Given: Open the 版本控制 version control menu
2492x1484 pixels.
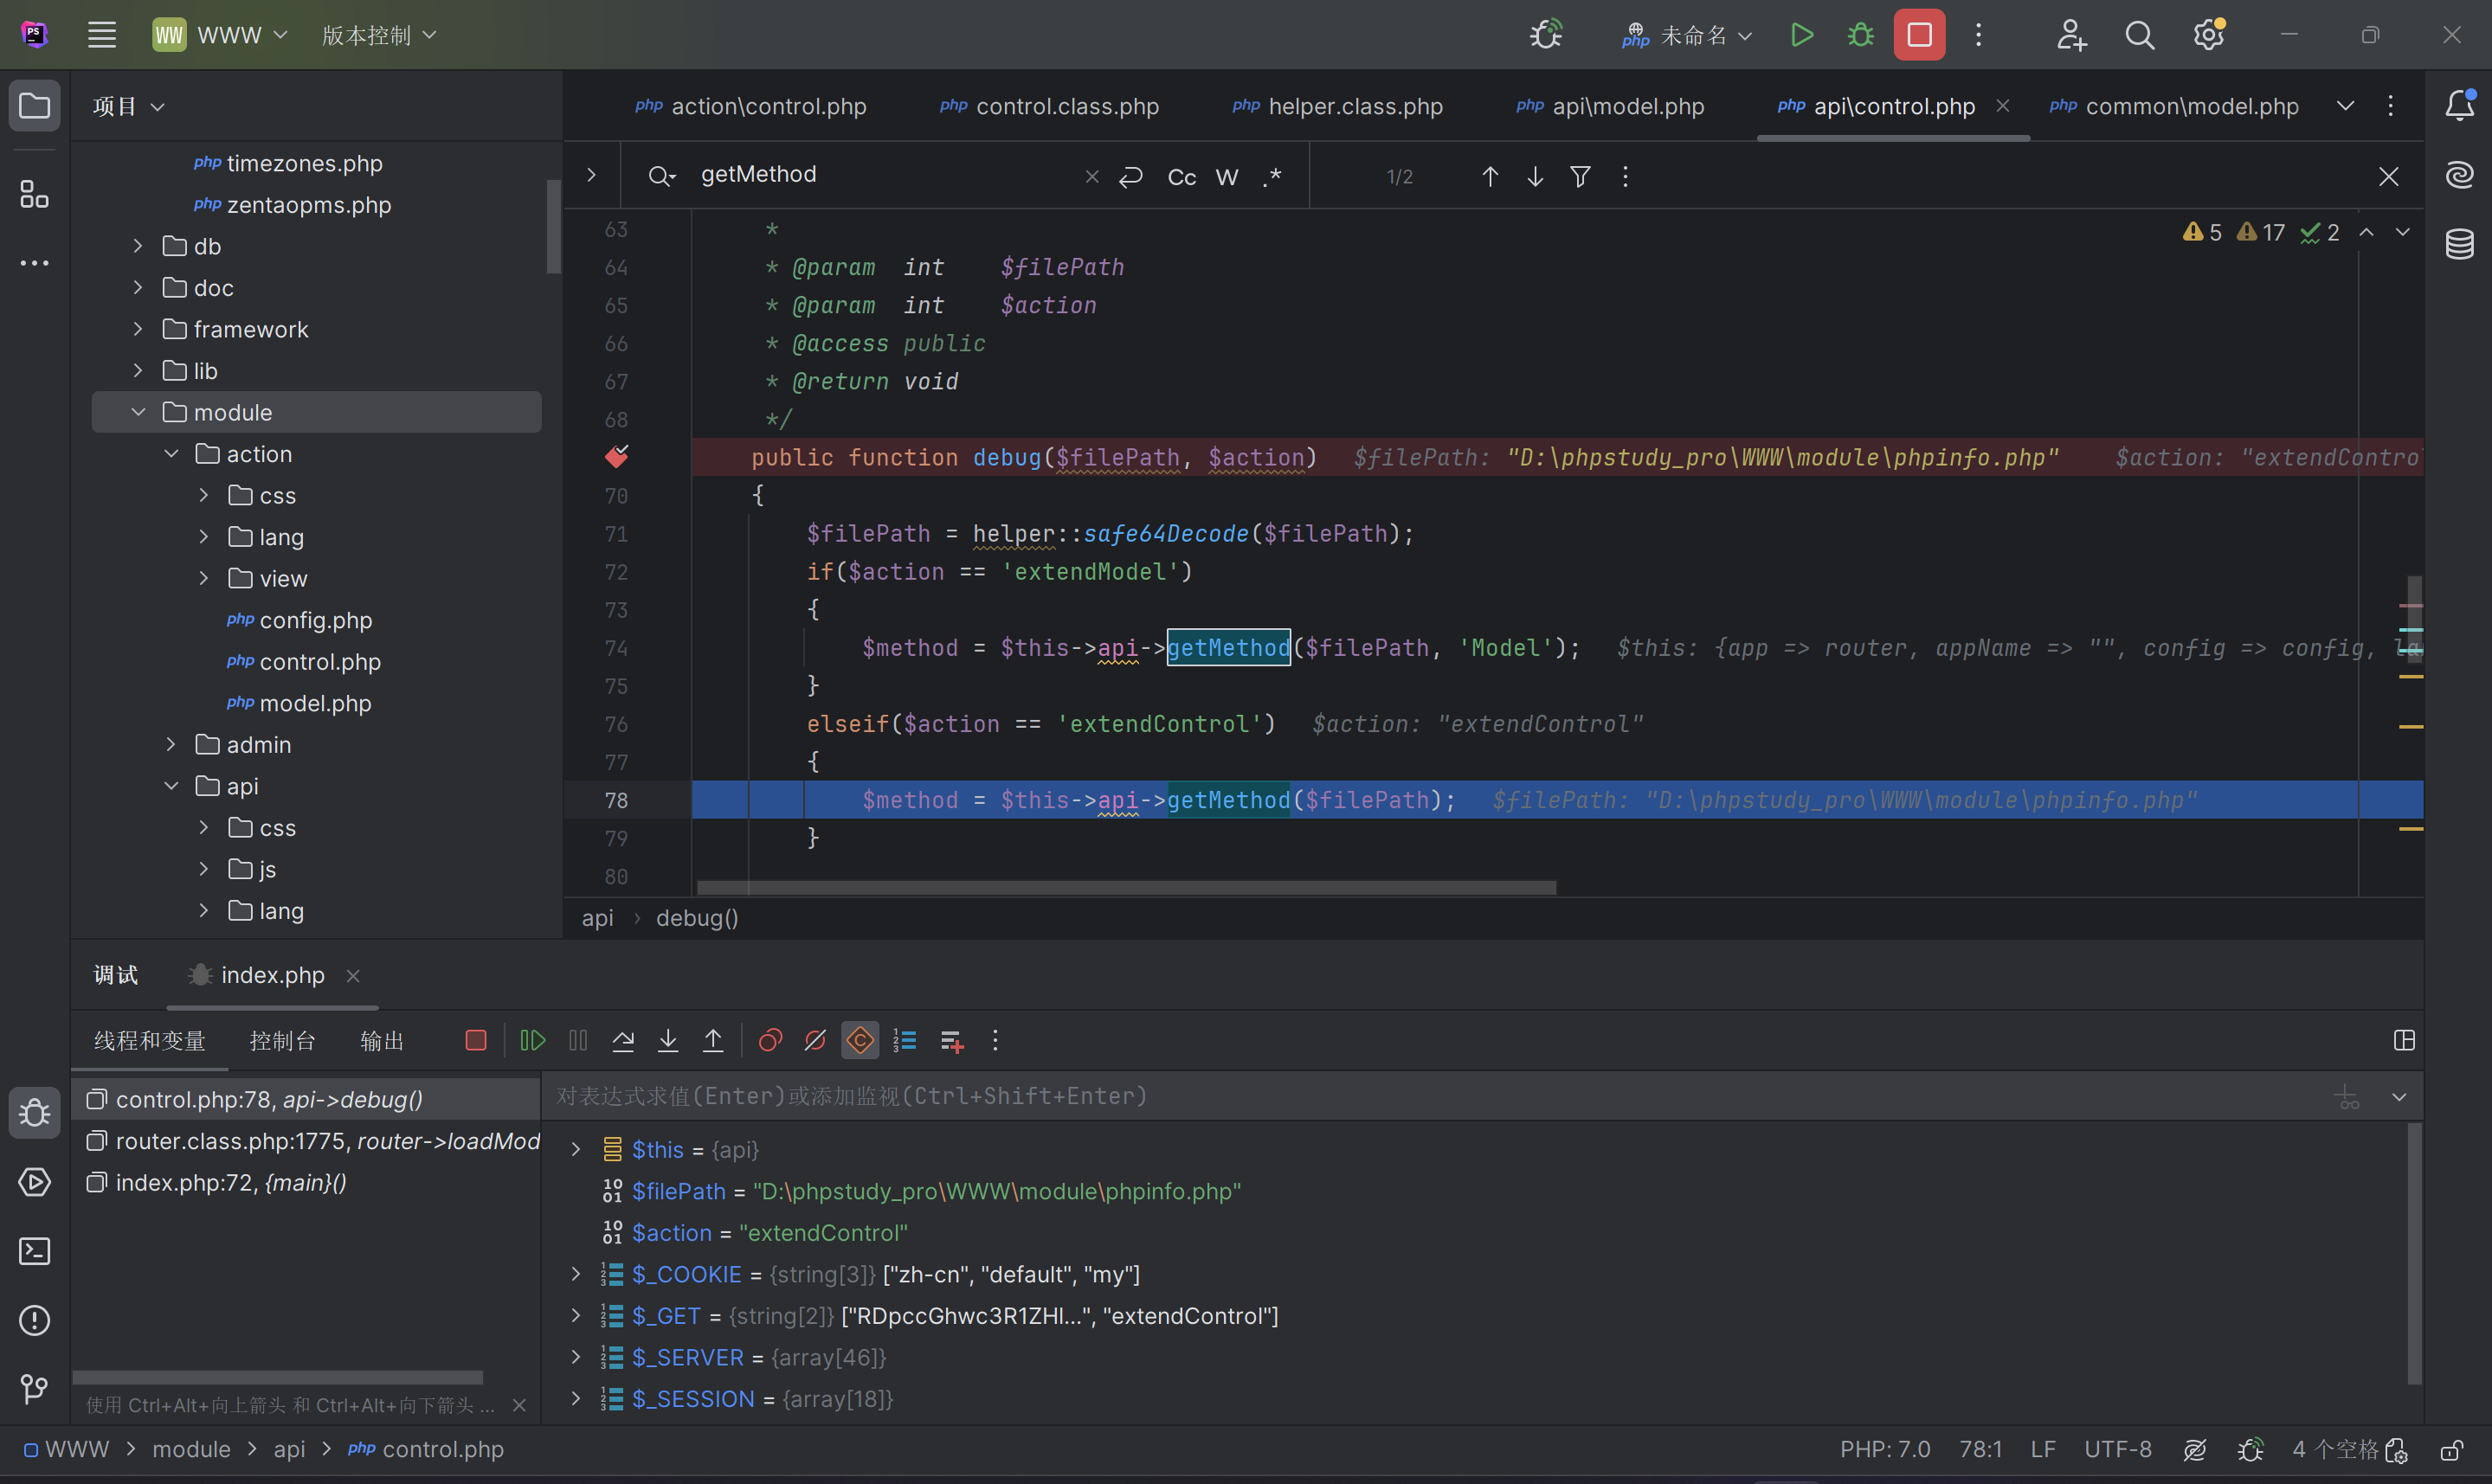Looking at the screenshot, I should click(379, 35).
